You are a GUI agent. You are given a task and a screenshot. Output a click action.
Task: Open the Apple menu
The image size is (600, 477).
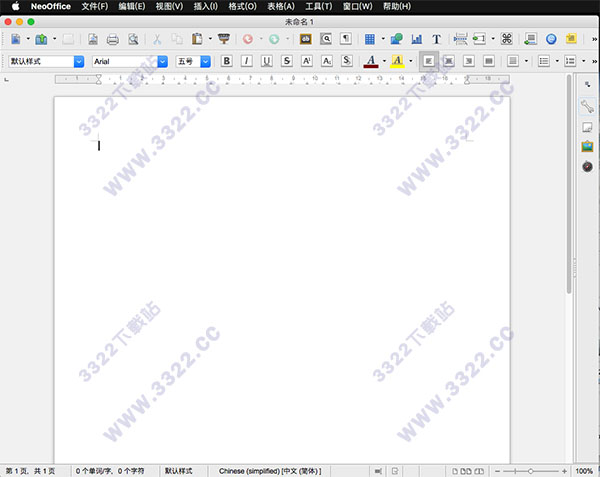(15, 6)
